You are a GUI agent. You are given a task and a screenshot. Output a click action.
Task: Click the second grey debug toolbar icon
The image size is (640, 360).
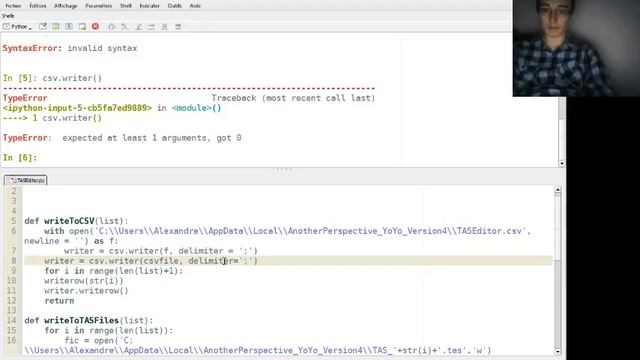(124, 27)
